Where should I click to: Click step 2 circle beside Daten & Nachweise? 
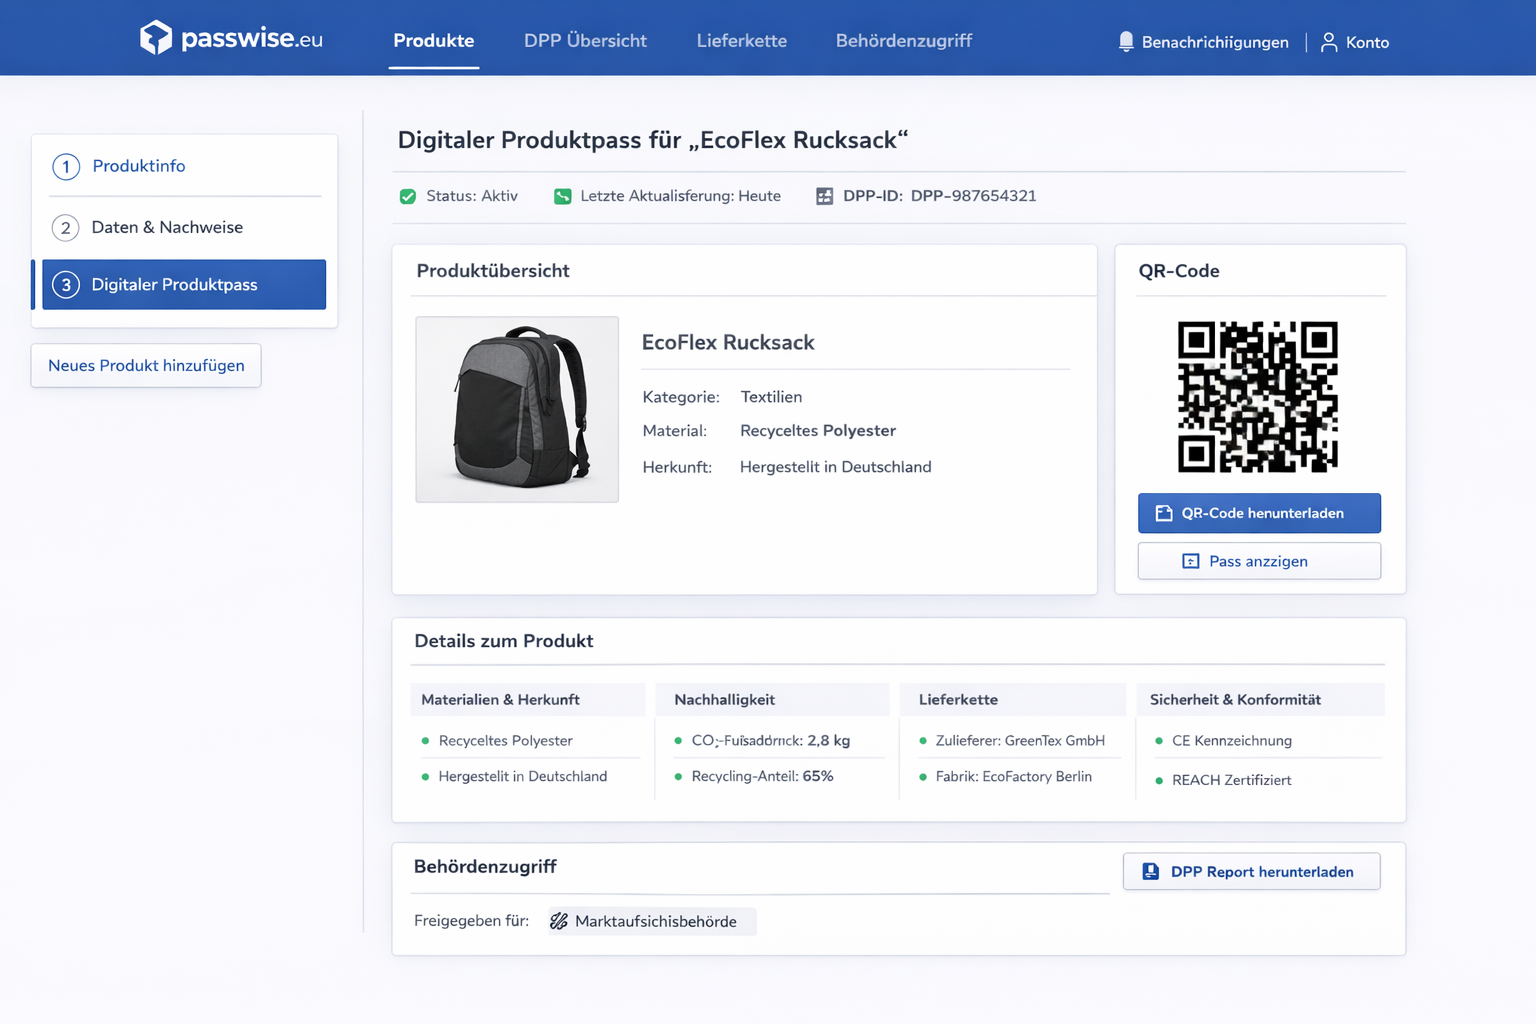click(x=66, y=228)
